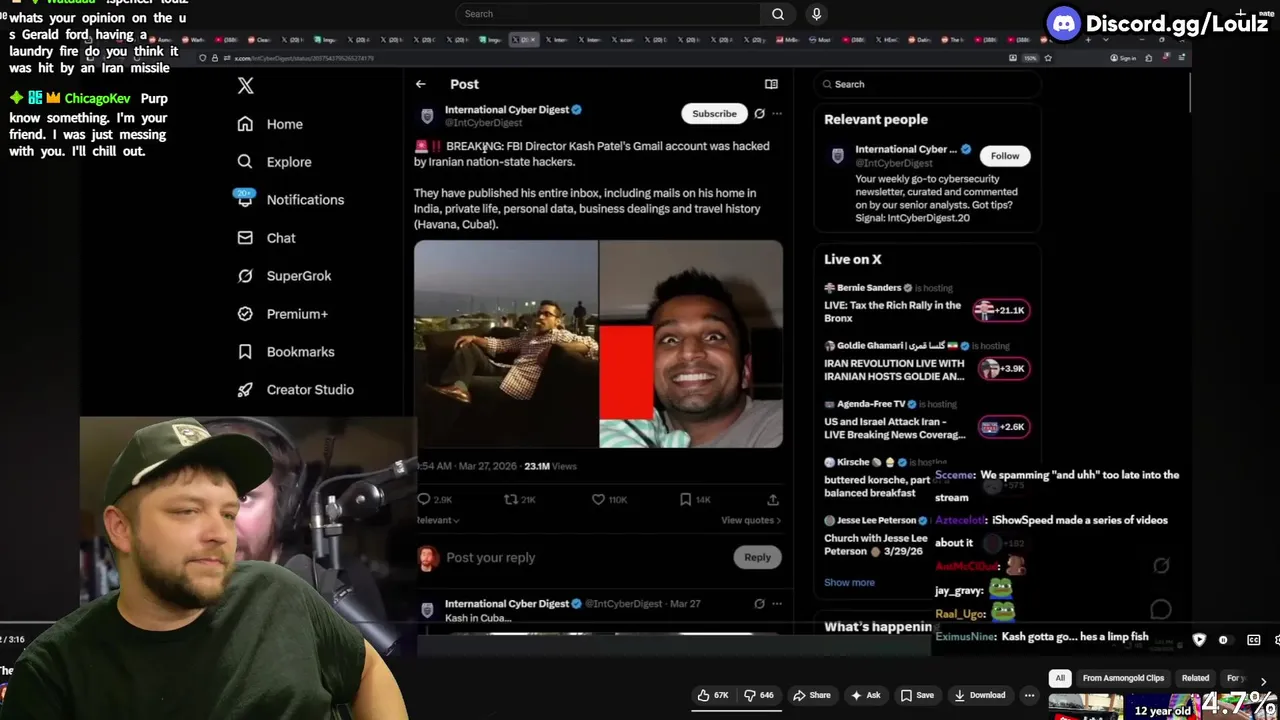Click the YouTube search input field
Screen dimensions: 1280x720
pos(608,14)
